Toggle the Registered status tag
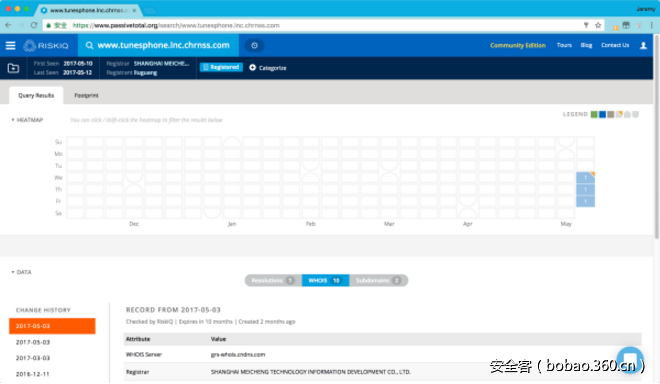This screenshot has width=660, height=384. click(221, 67)
